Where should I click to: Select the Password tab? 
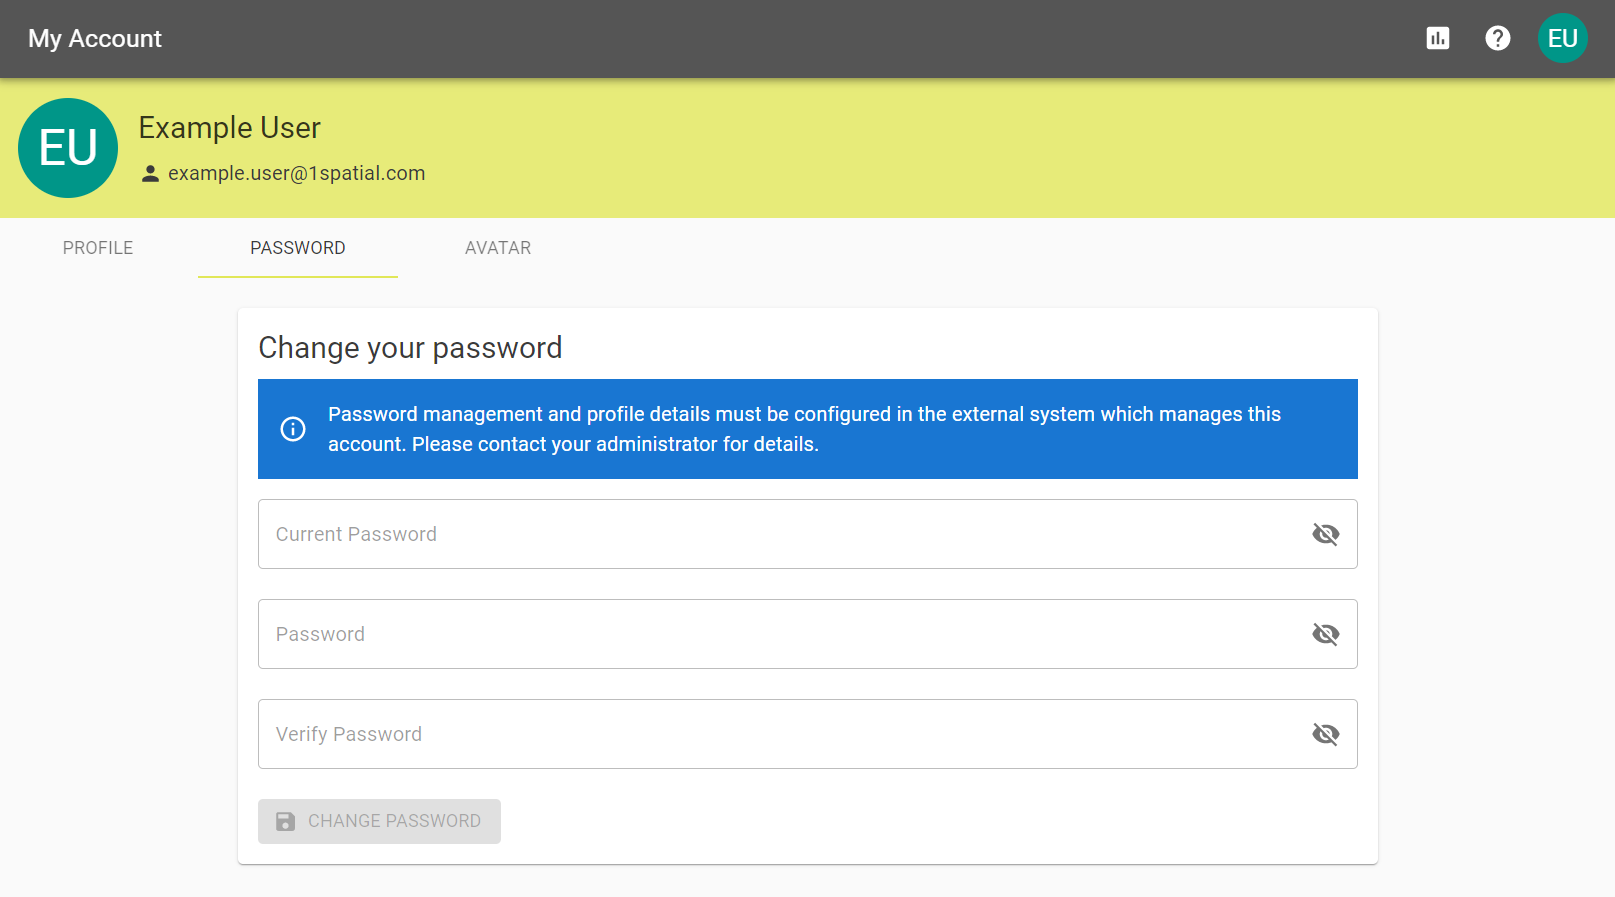pos(298,248)
